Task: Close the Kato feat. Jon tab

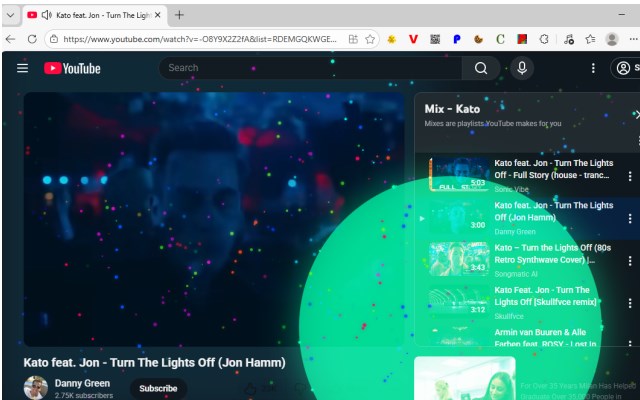Action: coord(158,15)
